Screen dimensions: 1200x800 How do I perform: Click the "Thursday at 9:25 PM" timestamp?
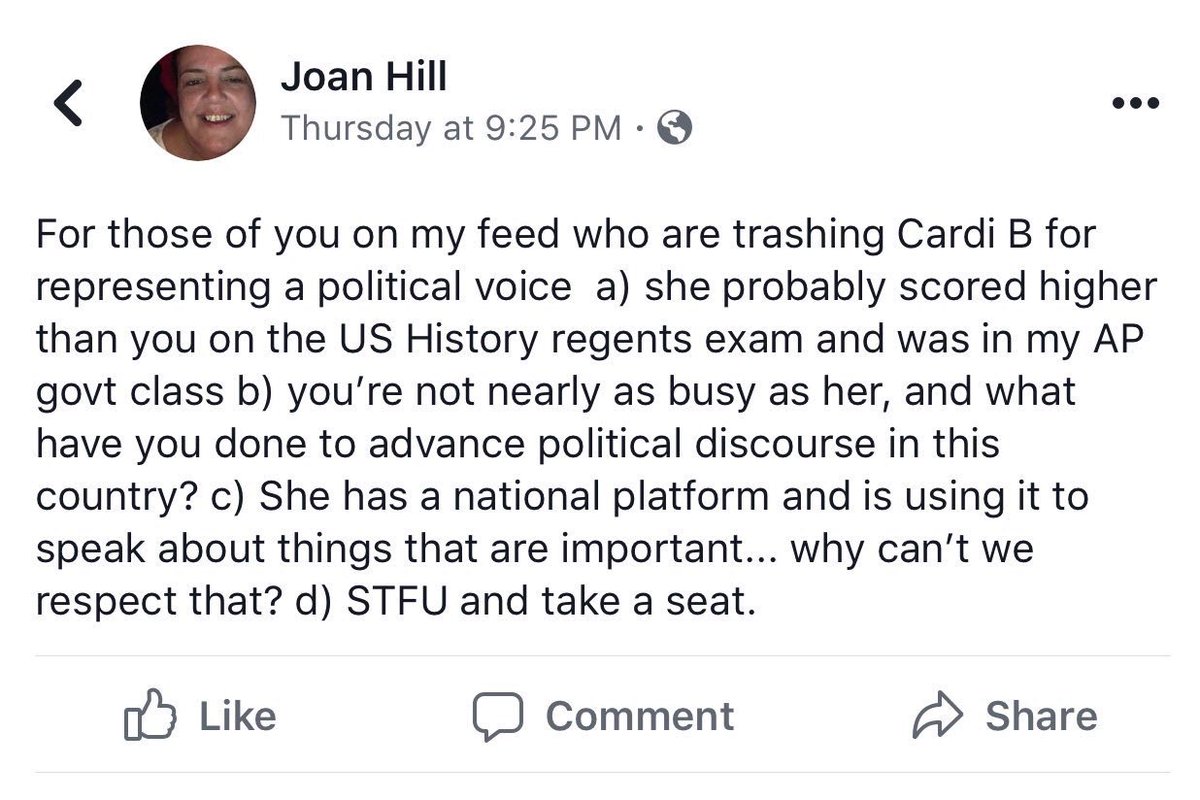[451, 128]
